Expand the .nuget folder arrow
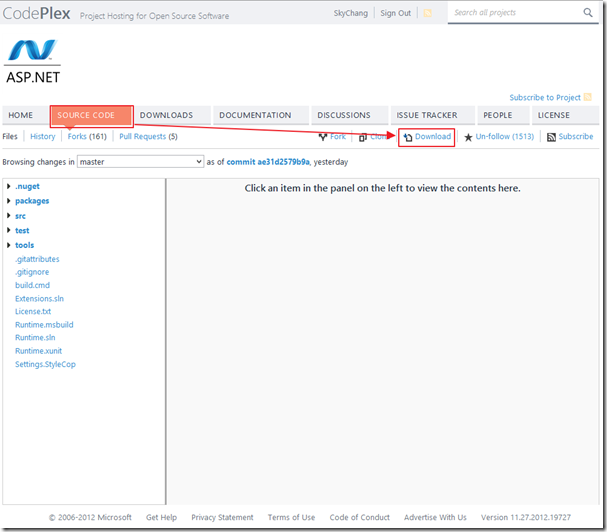The height and width of the screenshot is (532, 607). point(9,186)
